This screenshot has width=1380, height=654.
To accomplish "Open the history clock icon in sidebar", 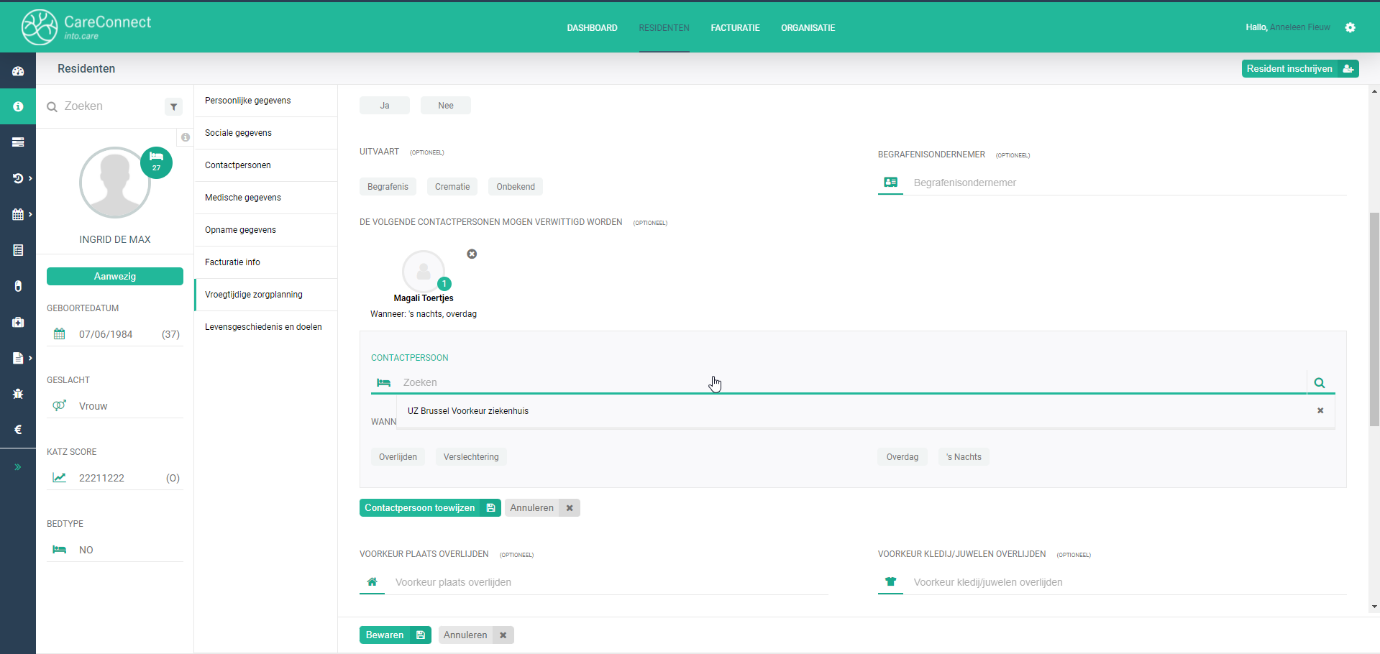I will 17,178.
